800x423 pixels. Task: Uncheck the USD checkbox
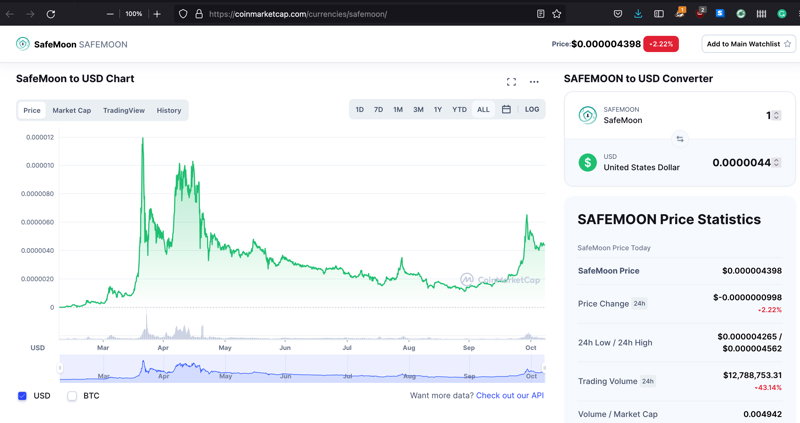[x=22, y=396]
